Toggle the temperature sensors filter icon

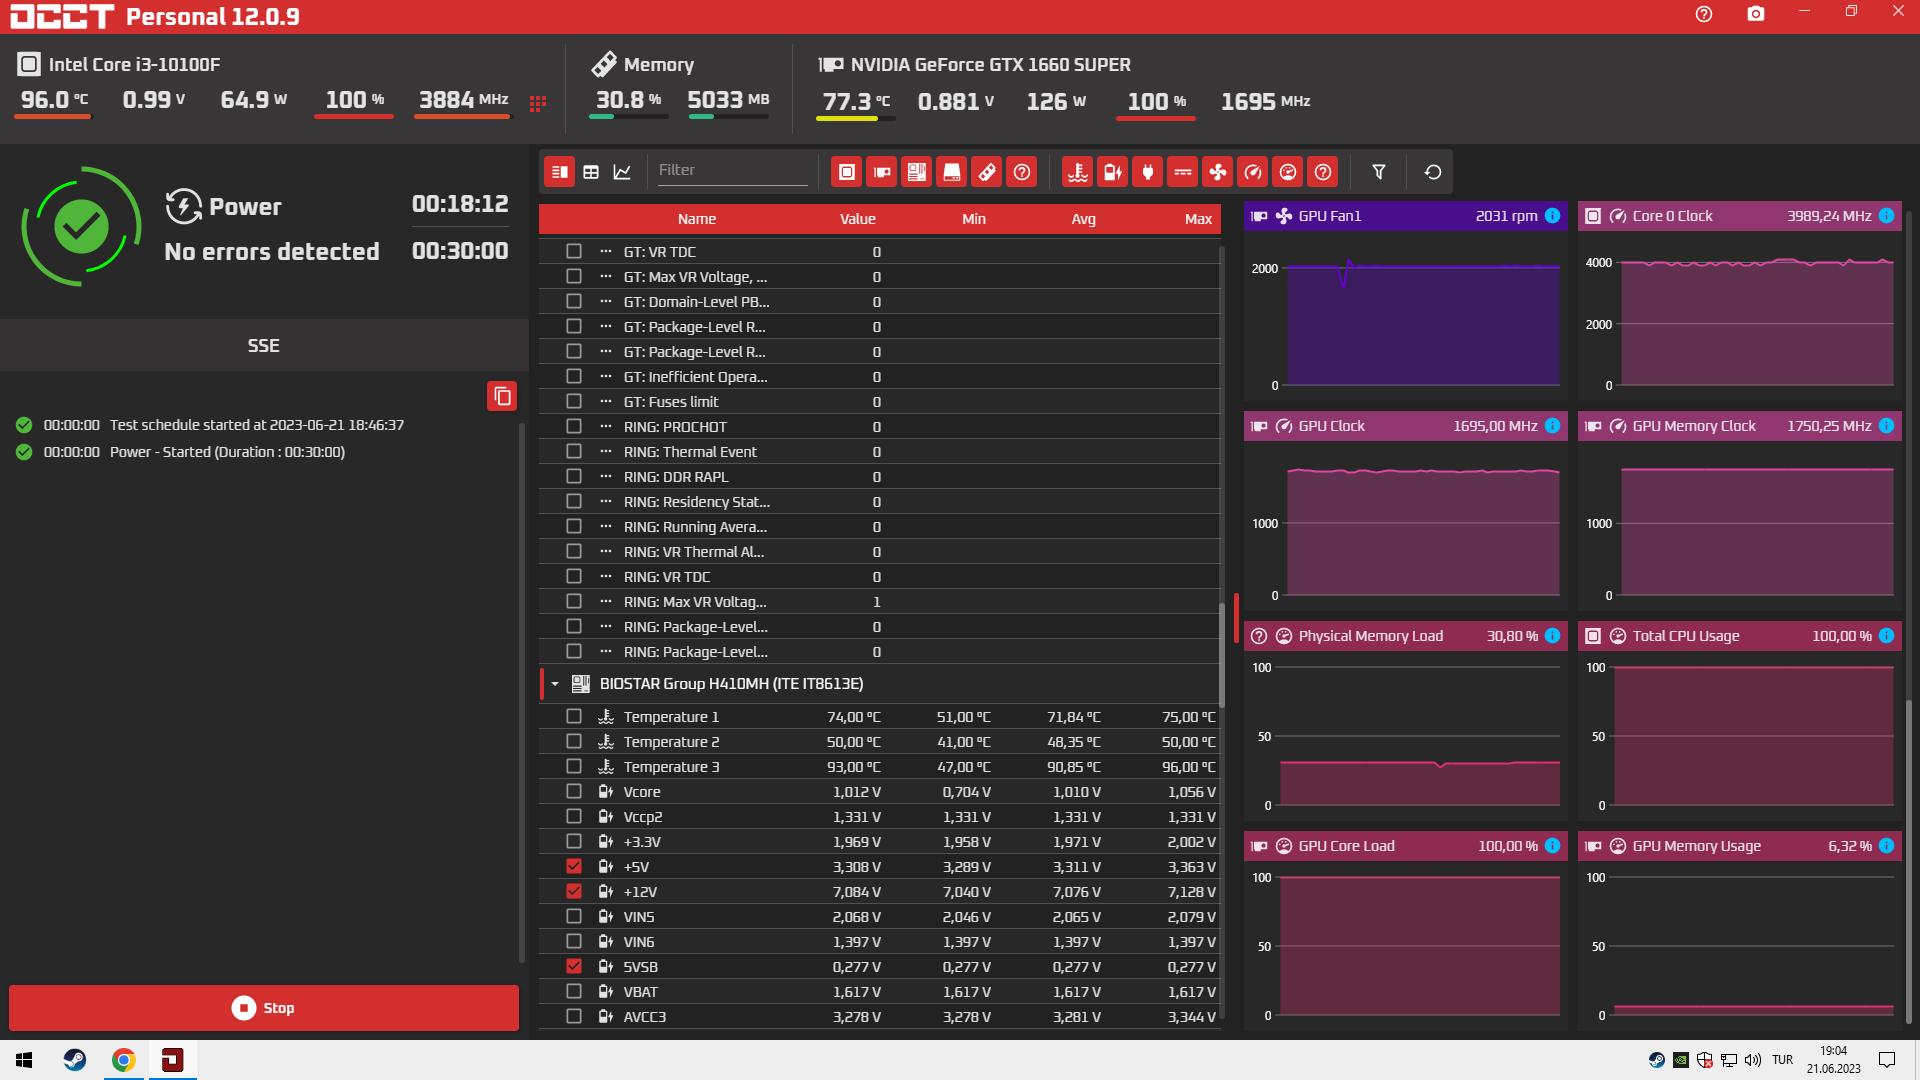click(1077, 172)
